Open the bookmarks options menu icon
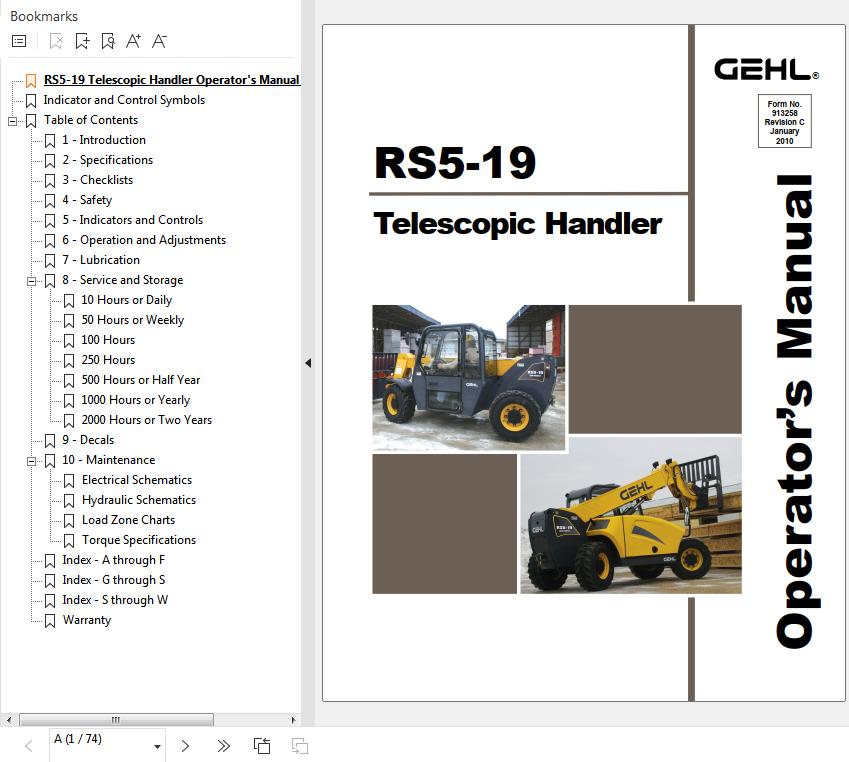Image resolution: width=849 pixels, height=762 pixels. [18, 41]
